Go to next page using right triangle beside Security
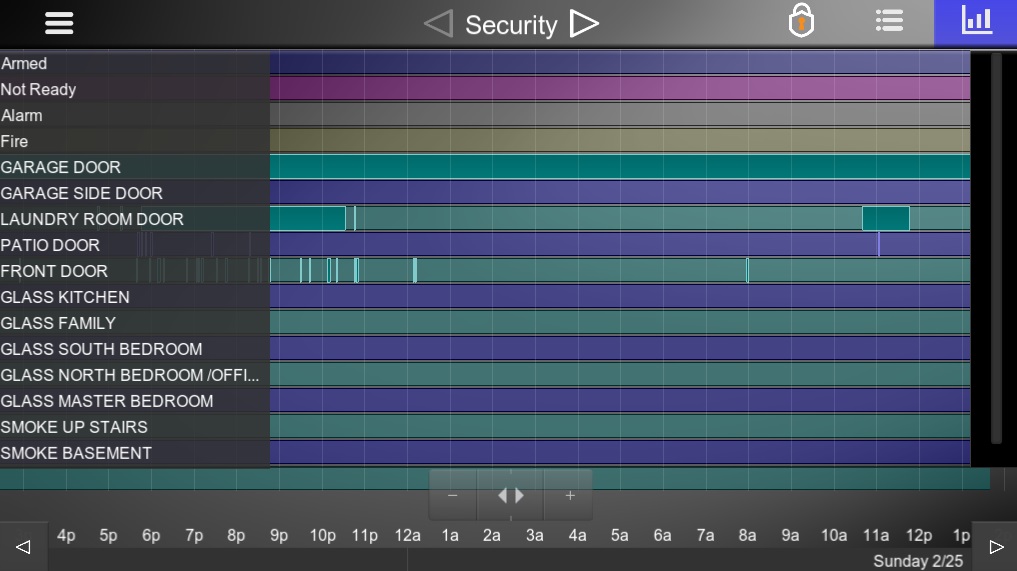The image size is (1017, 571). 584,24
